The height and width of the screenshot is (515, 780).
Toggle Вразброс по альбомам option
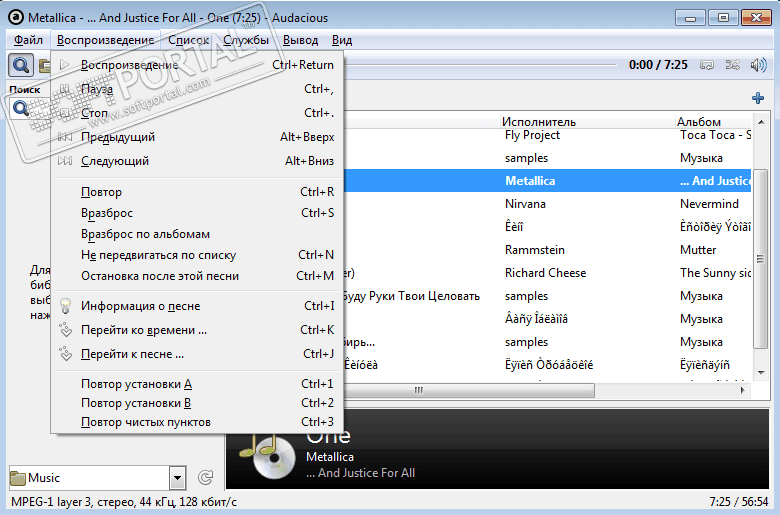pos(197,234)
